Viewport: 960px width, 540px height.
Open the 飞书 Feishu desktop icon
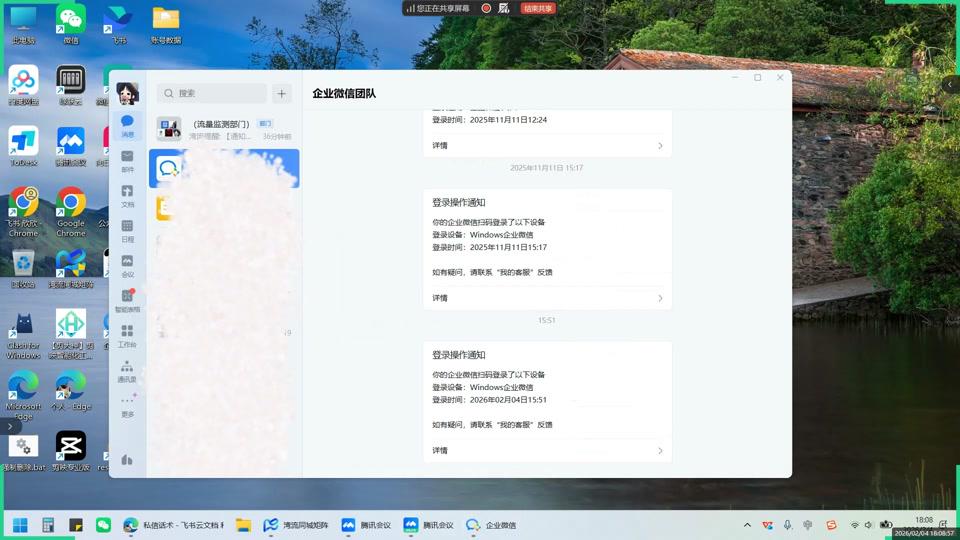tap(119, 26)
